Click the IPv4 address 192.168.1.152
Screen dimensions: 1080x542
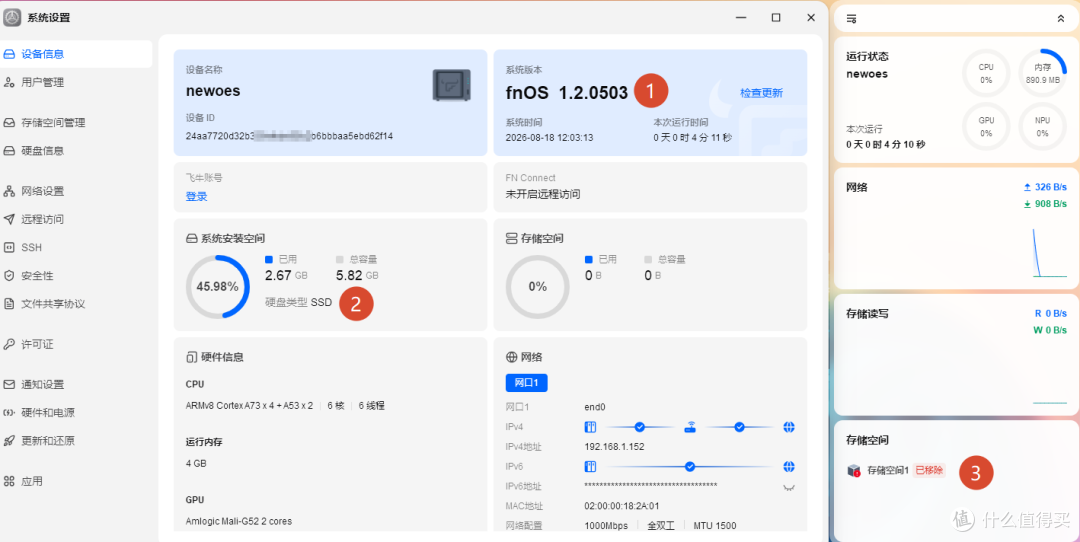click(x=614, y=446)
